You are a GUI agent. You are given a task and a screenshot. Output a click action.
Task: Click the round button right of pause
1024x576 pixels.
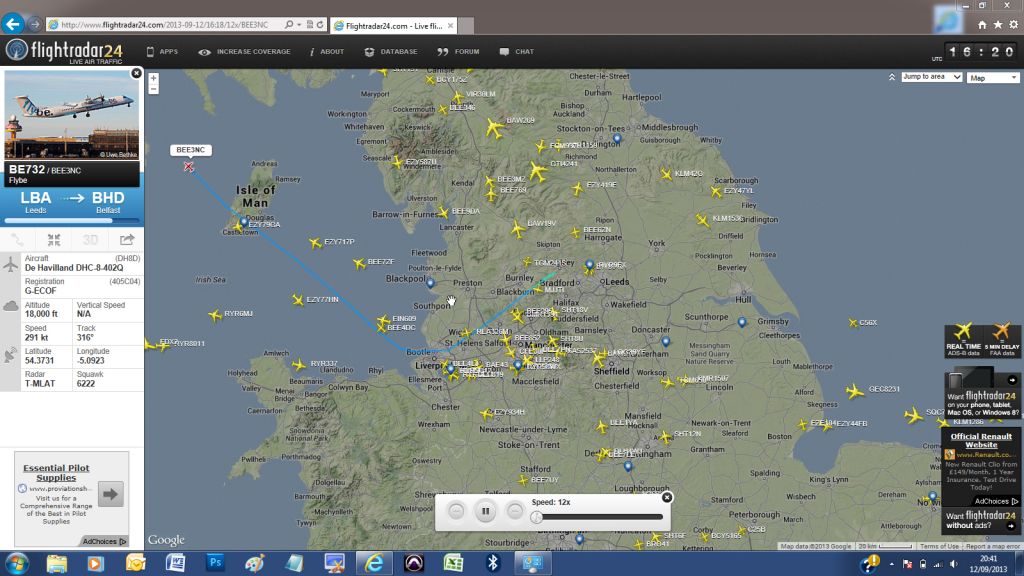515,511
